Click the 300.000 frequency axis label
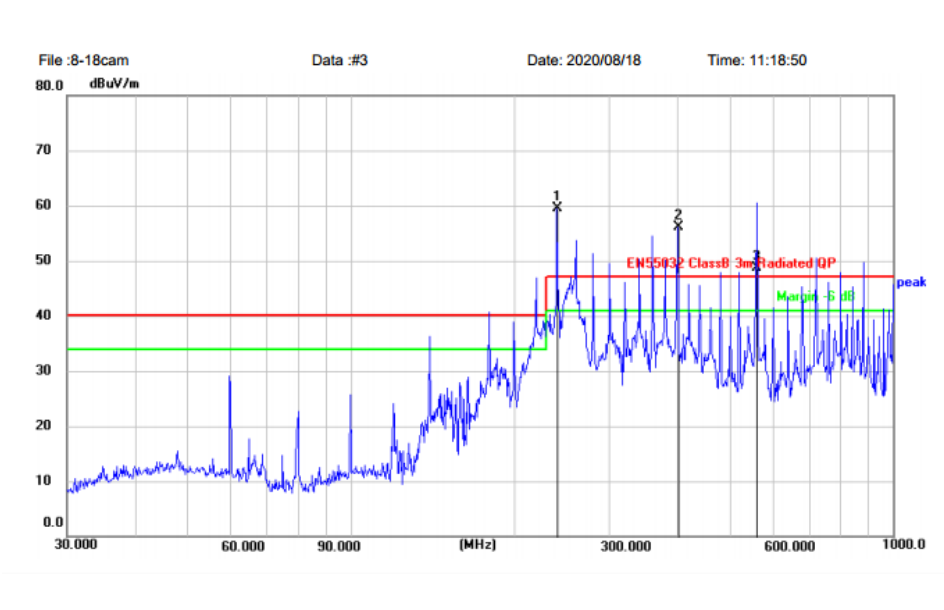This screenshot has height=610, width=944. (x=626, y=546)
